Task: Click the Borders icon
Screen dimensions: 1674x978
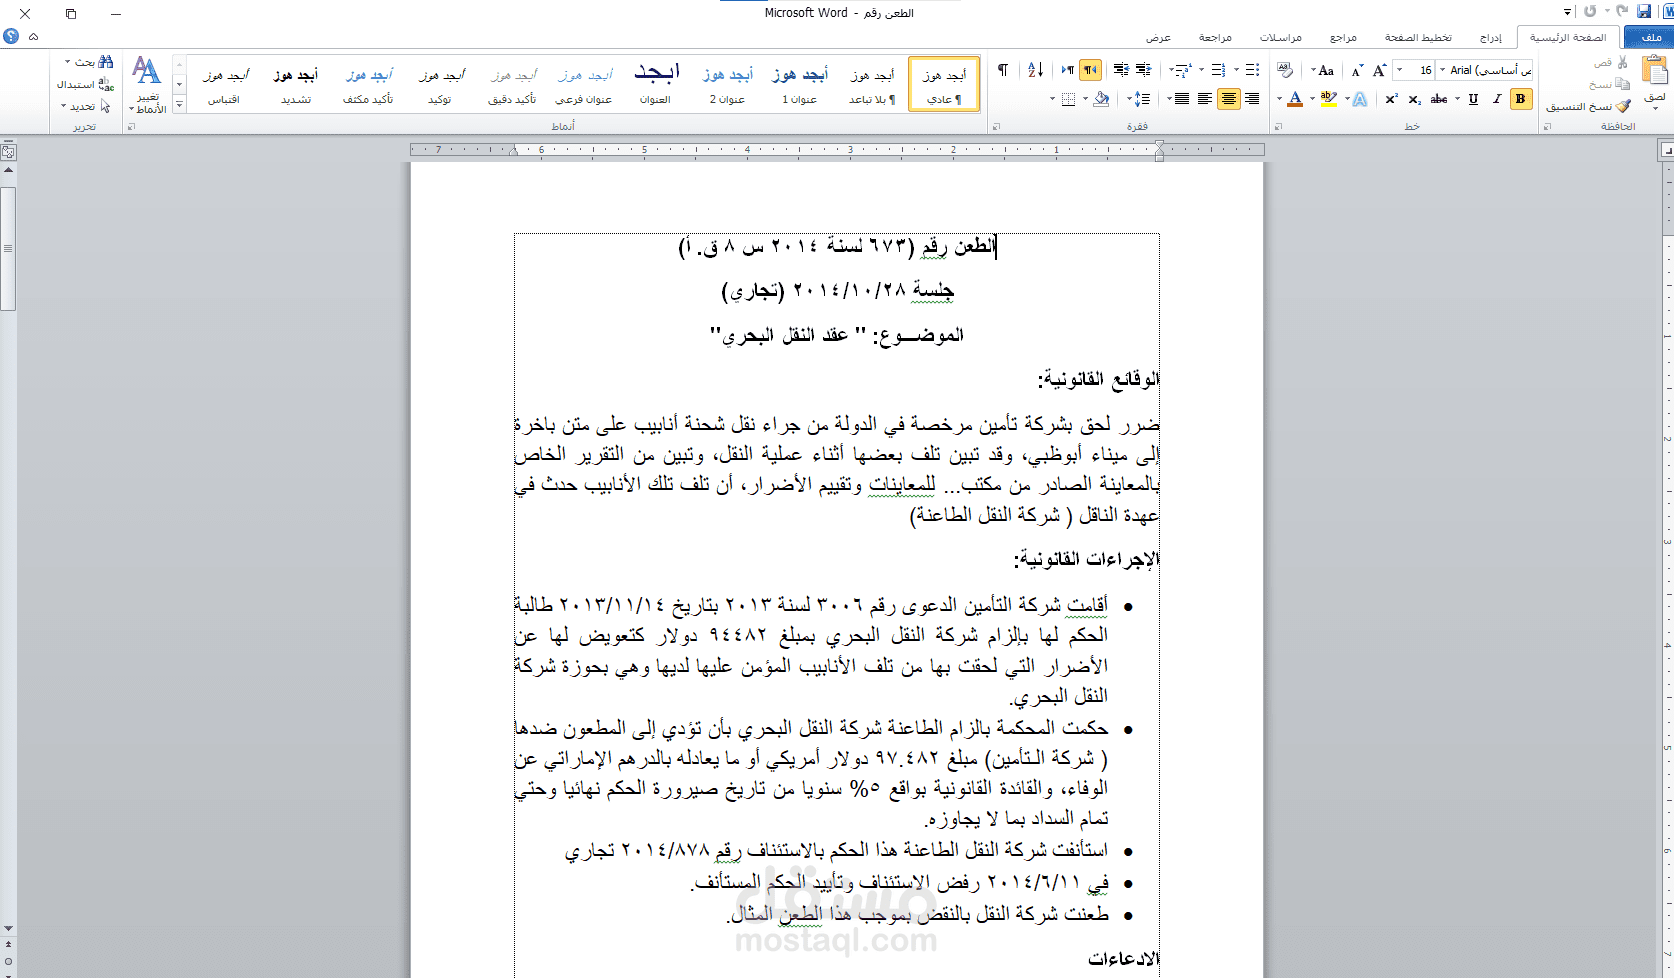Action: 1068,99
